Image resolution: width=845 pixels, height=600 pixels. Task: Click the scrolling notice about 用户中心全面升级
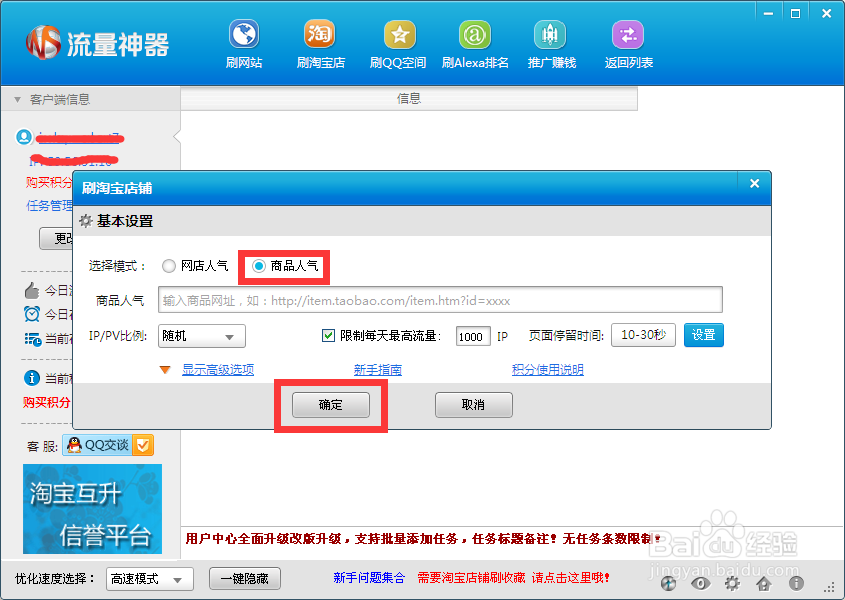pos(423,539)
